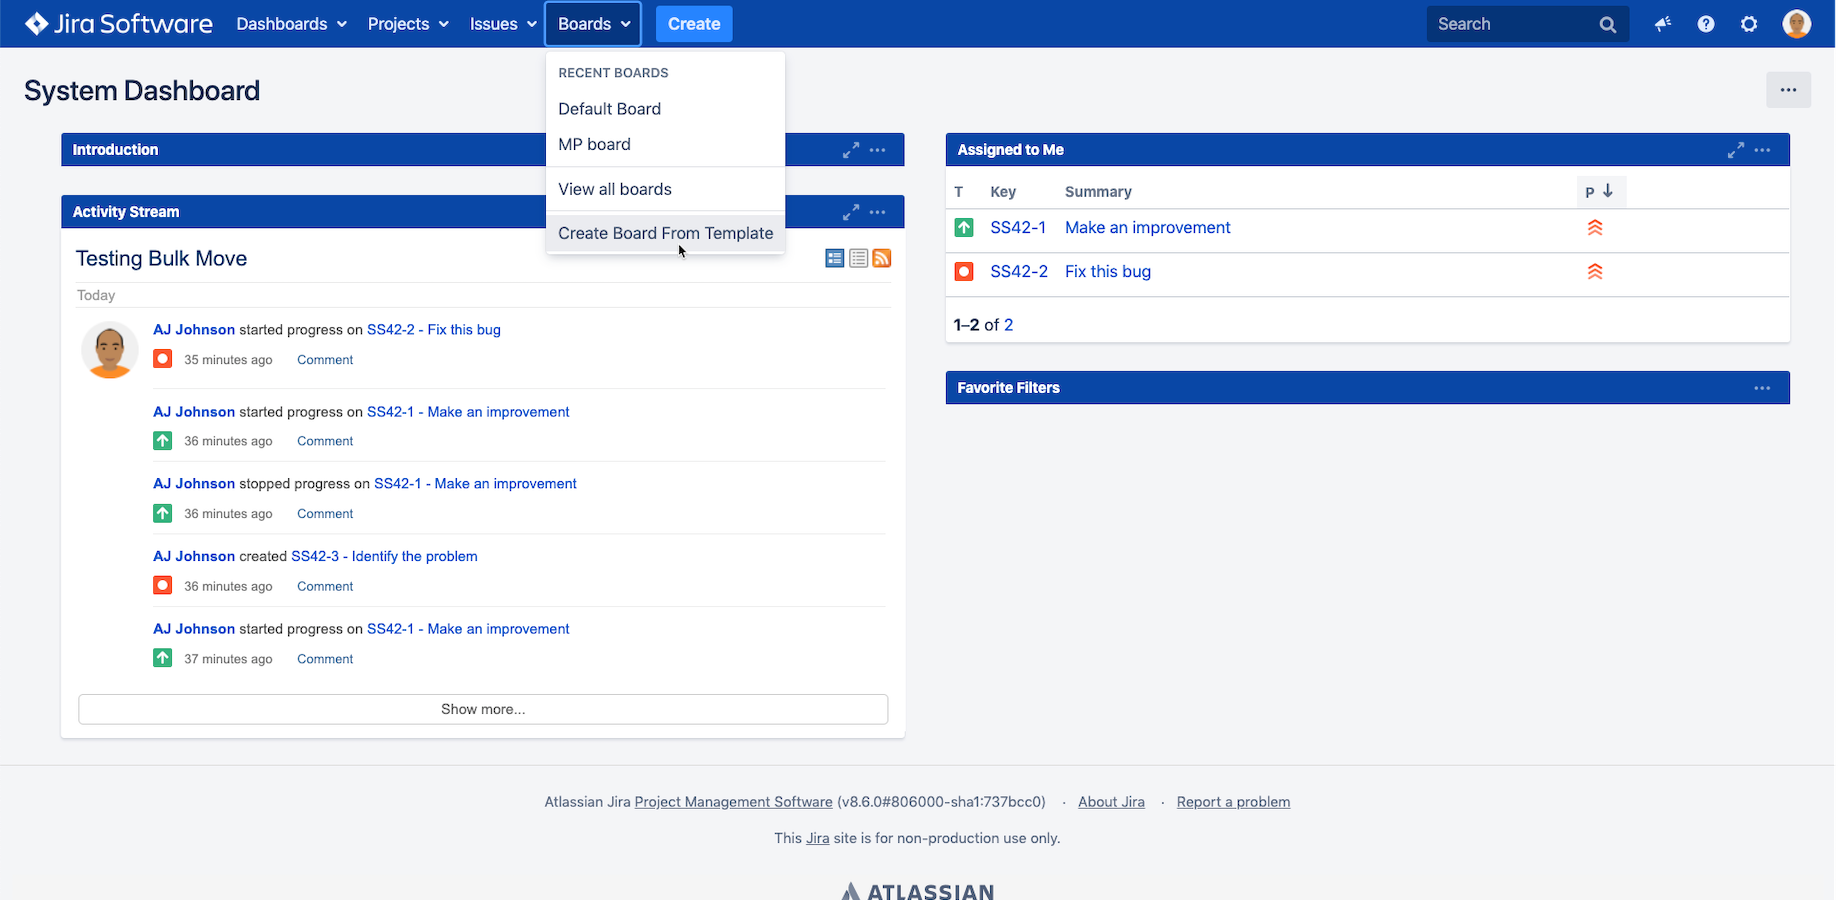Choose Create Board From Template
Viewport: 1840px width, 900px height.
[665, 233]
